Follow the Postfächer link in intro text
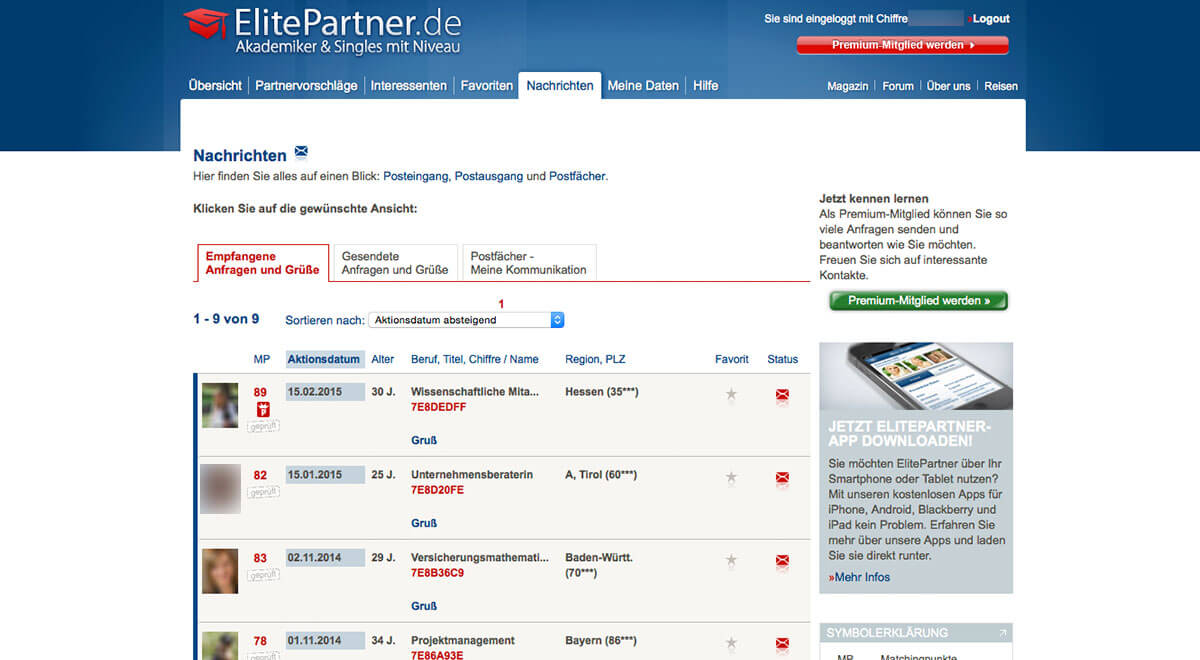 tap(577, 176)
